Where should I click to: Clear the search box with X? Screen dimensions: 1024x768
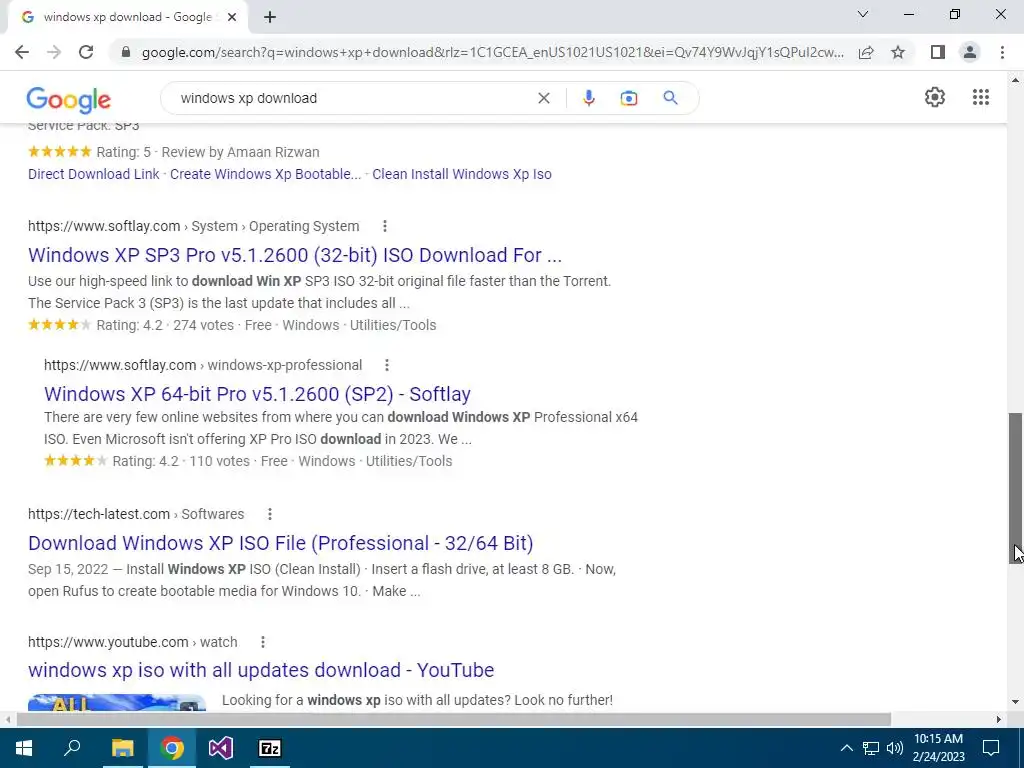(x=543, y=98)
